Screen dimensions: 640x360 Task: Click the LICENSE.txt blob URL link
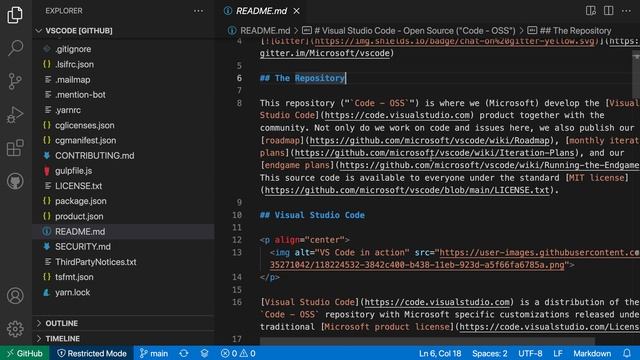407,190
